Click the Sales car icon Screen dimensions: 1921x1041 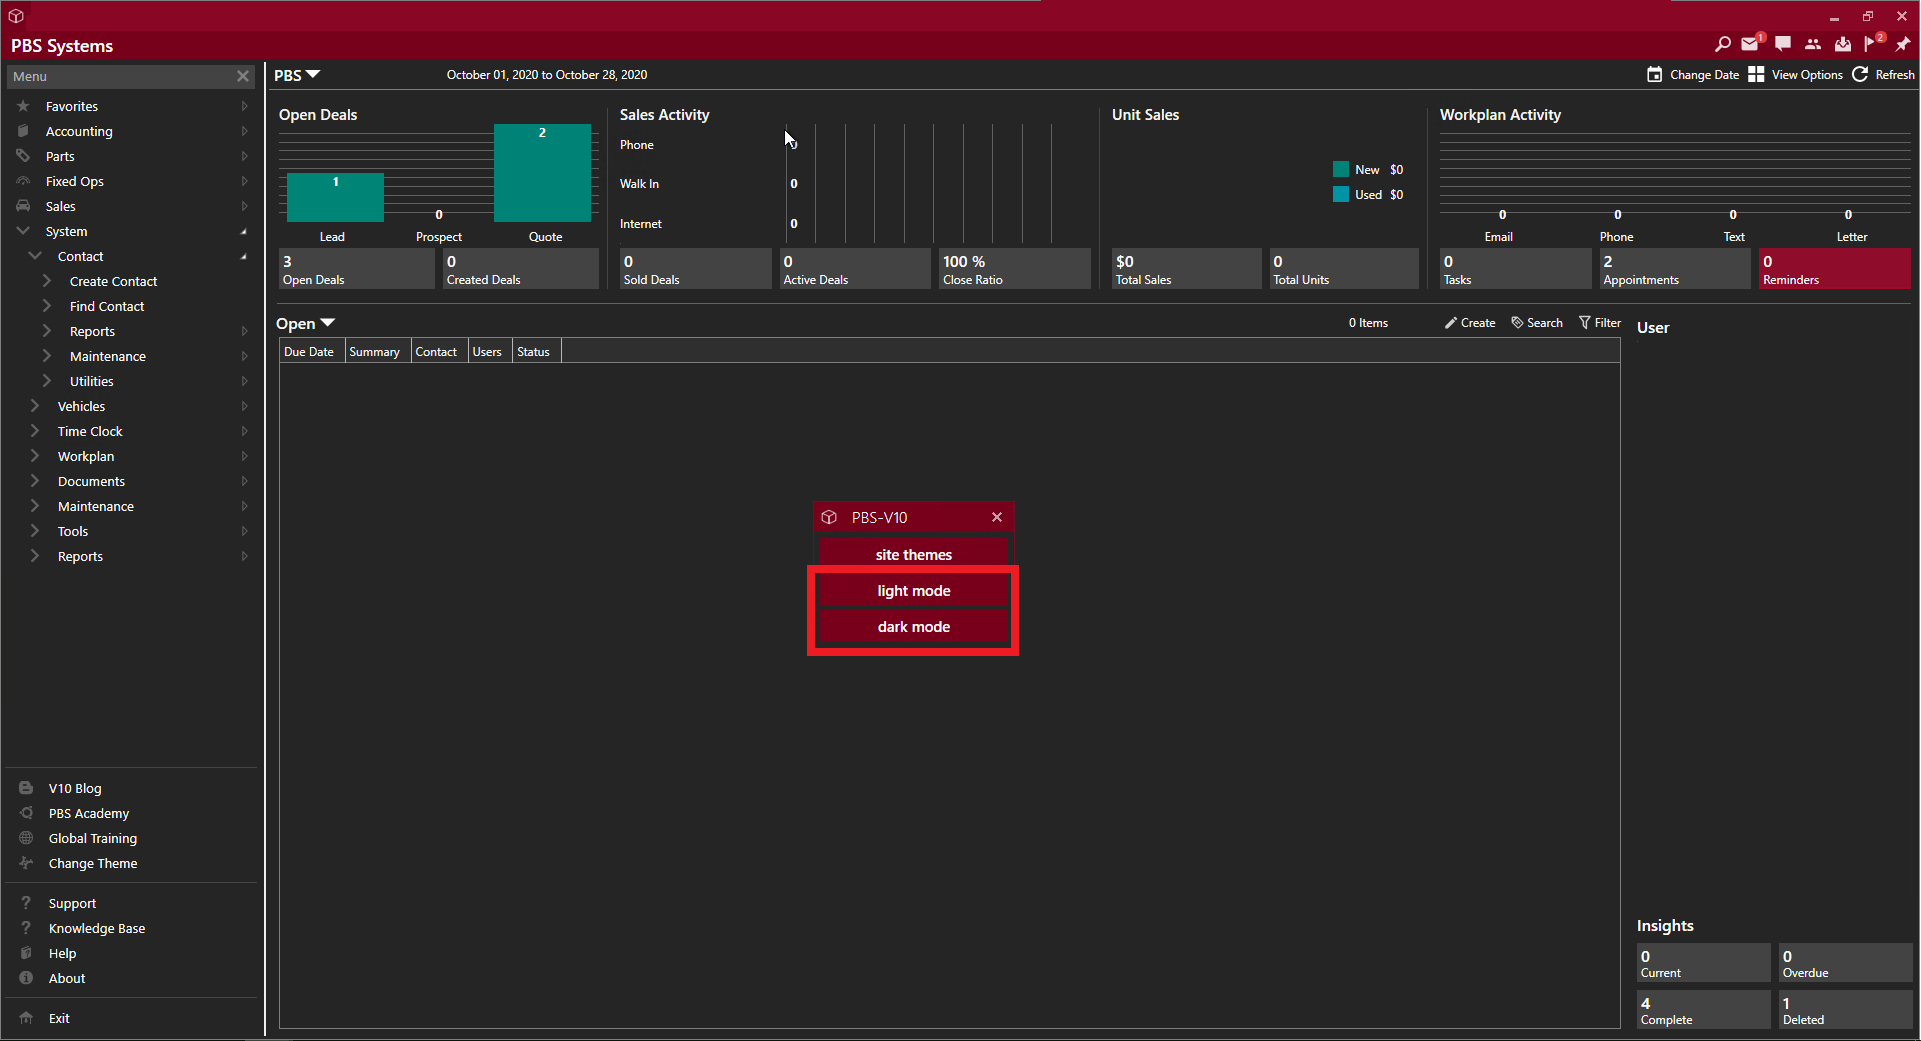pyautogui.click(x=24, y=206)
